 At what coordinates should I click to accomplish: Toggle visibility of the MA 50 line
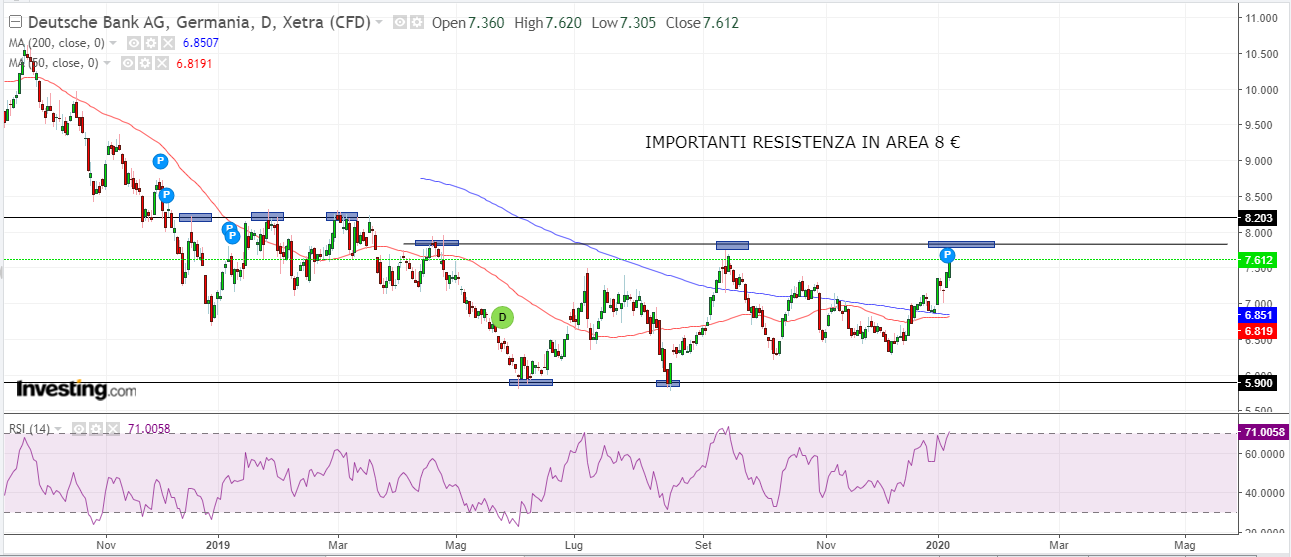[x=128, y=63]
